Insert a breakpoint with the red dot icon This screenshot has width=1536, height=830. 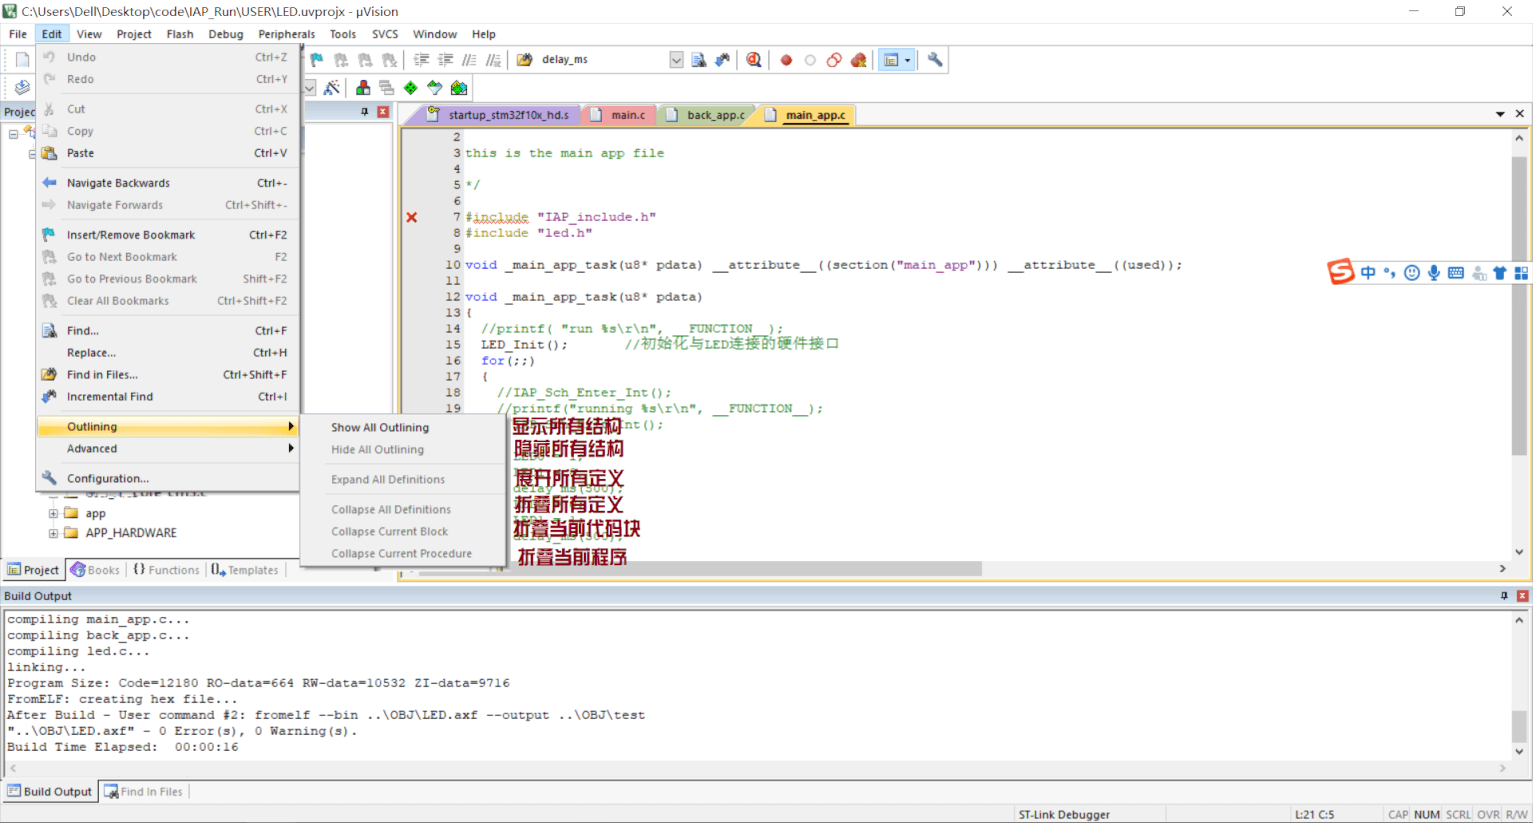pyautogui.click(x=786, y=60)
